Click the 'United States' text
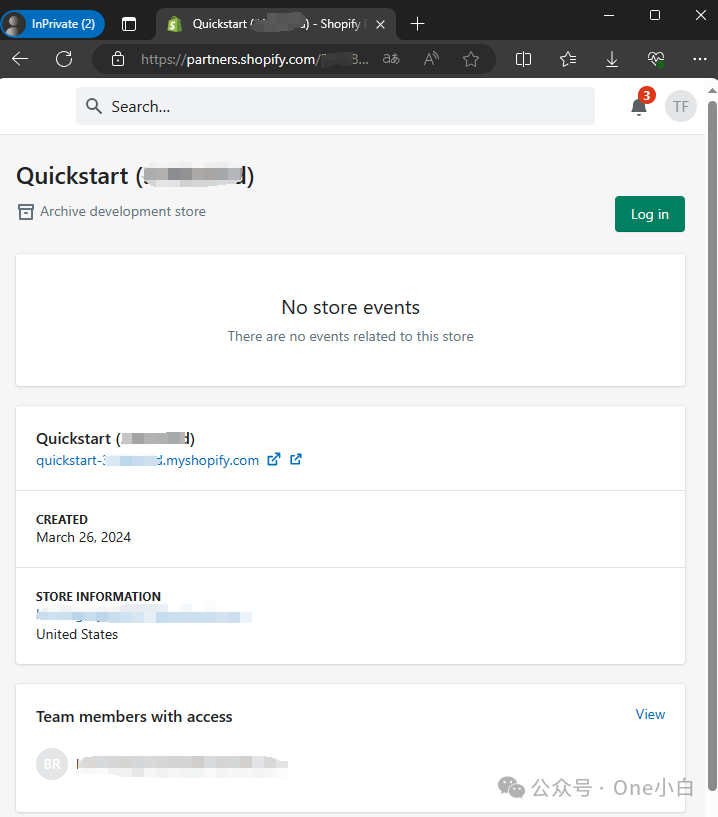 click(x=77, y=634)
